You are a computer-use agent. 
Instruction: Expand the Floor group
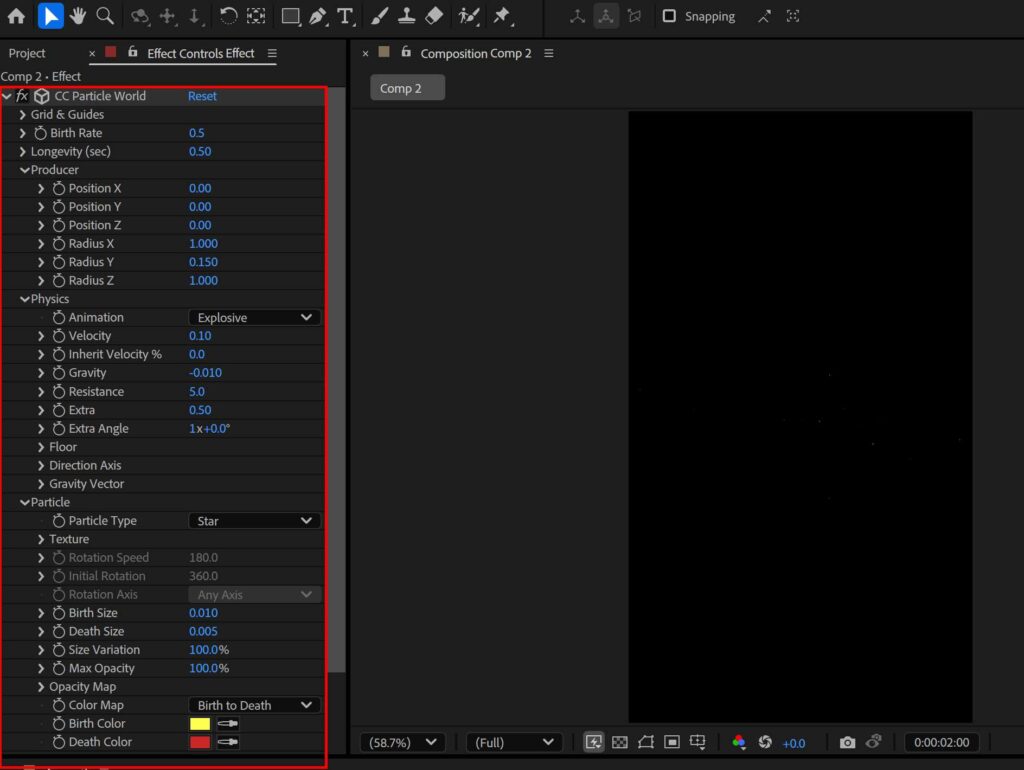click(41, 447)
